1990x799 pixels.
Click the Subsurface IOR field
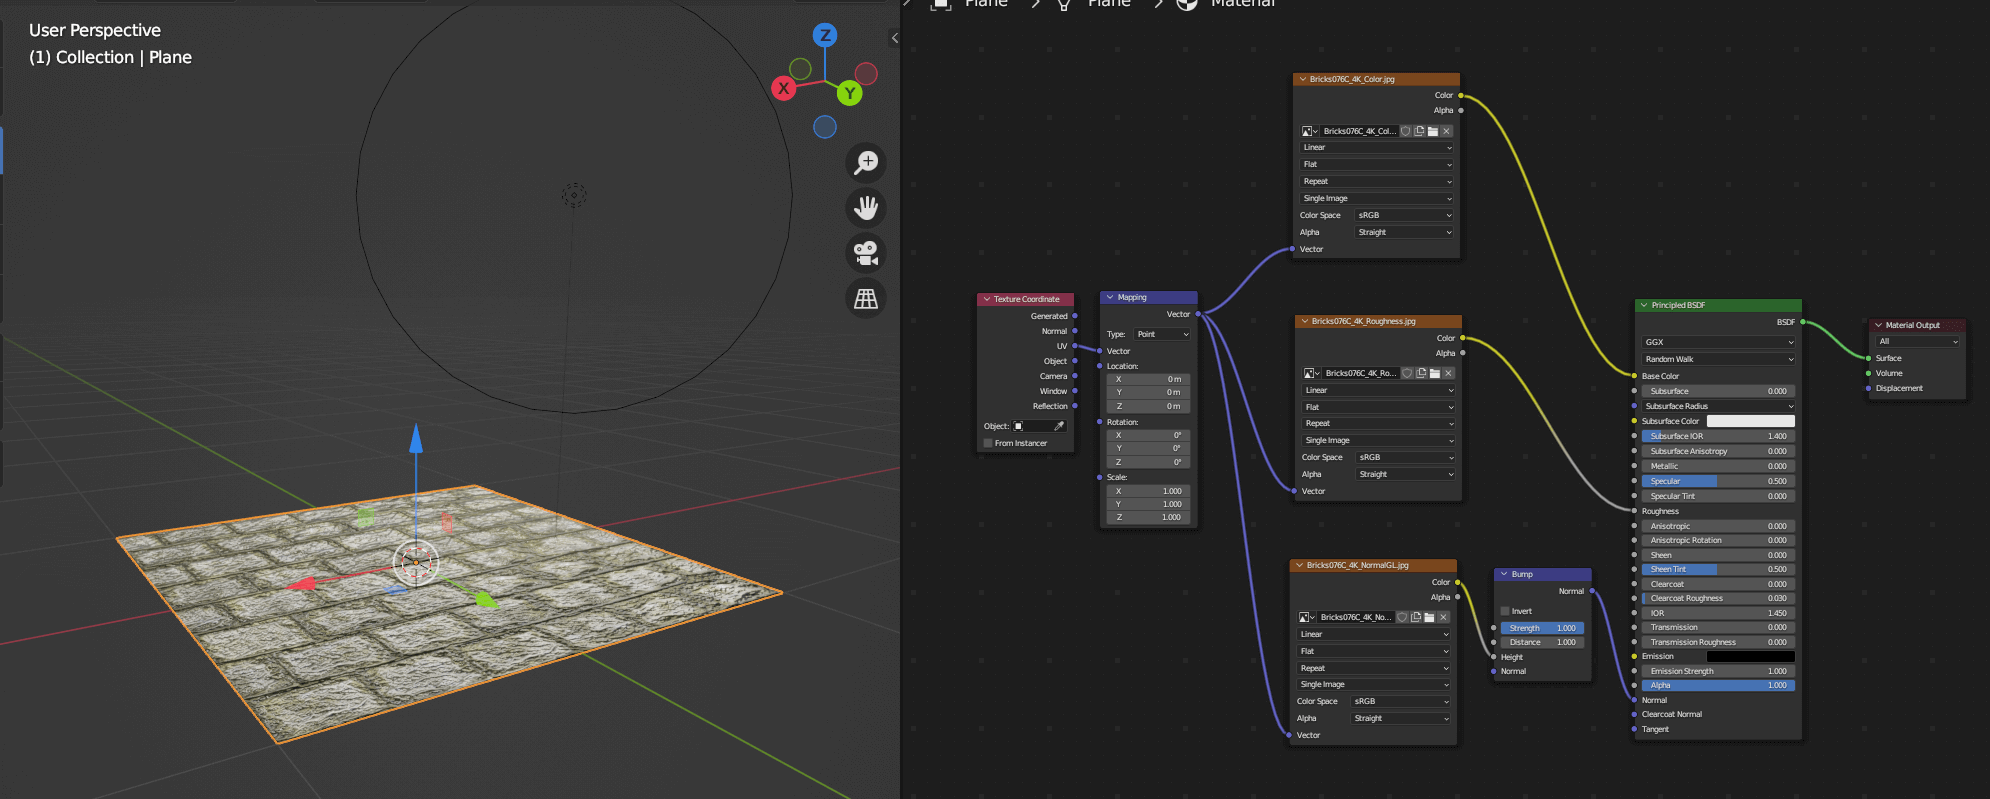coord(1718,436)
